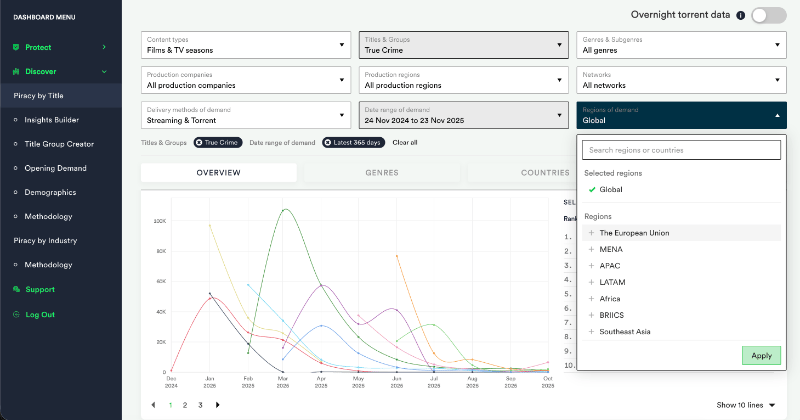Open Methodology under Piracy by Title
The height and width of the screenshot is (420, 800).
pos(48,216)
